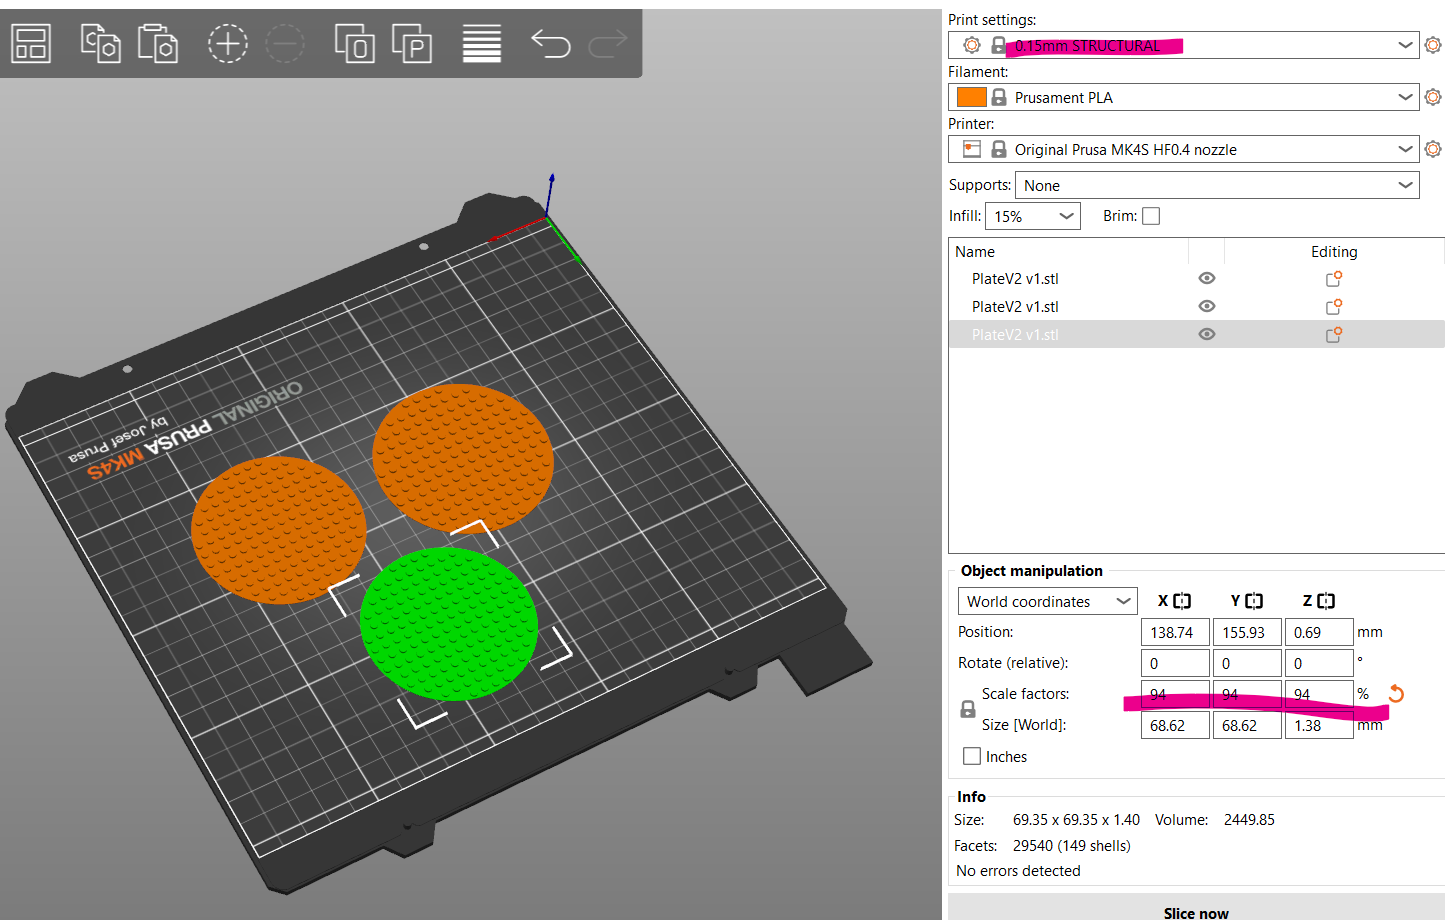The width and height of the screenshot is (1445, 920).
Task: Reset scale with the orange arrow icon
Action: [x=1397, y=693]
